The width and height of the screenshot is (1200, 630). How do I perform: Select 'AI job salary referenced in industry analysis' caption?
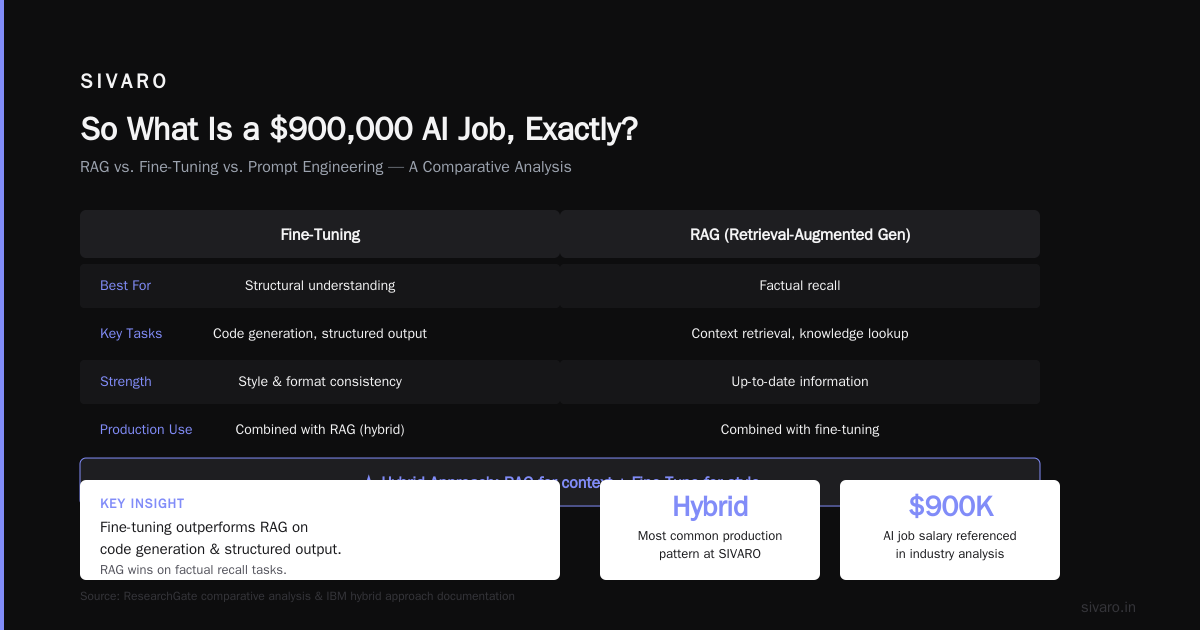950,545
